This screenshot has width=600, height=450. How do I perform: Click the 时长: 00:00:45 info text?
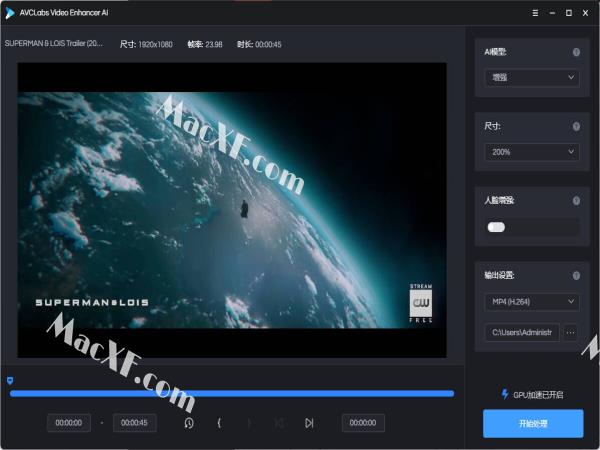[x=259, y=44]
